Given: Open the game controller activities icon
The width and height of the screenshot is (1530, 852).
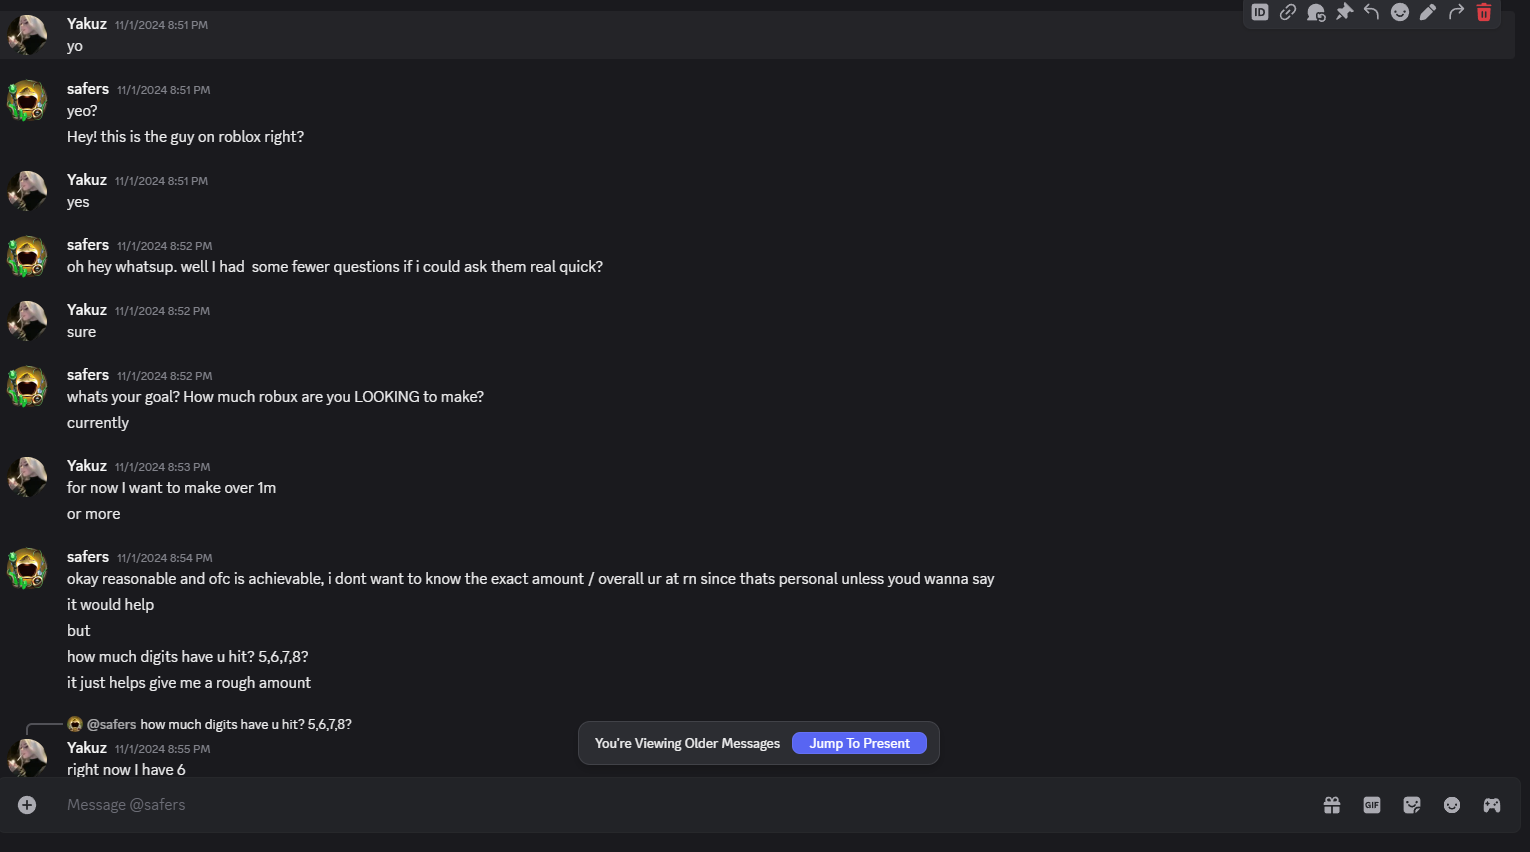Looking at the screenshot, I should point(1492,805).
